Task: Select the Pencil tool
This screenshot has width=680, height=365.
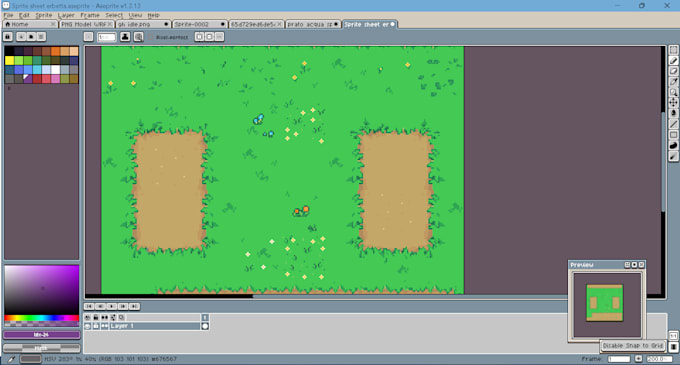Action: pos(673,61)
